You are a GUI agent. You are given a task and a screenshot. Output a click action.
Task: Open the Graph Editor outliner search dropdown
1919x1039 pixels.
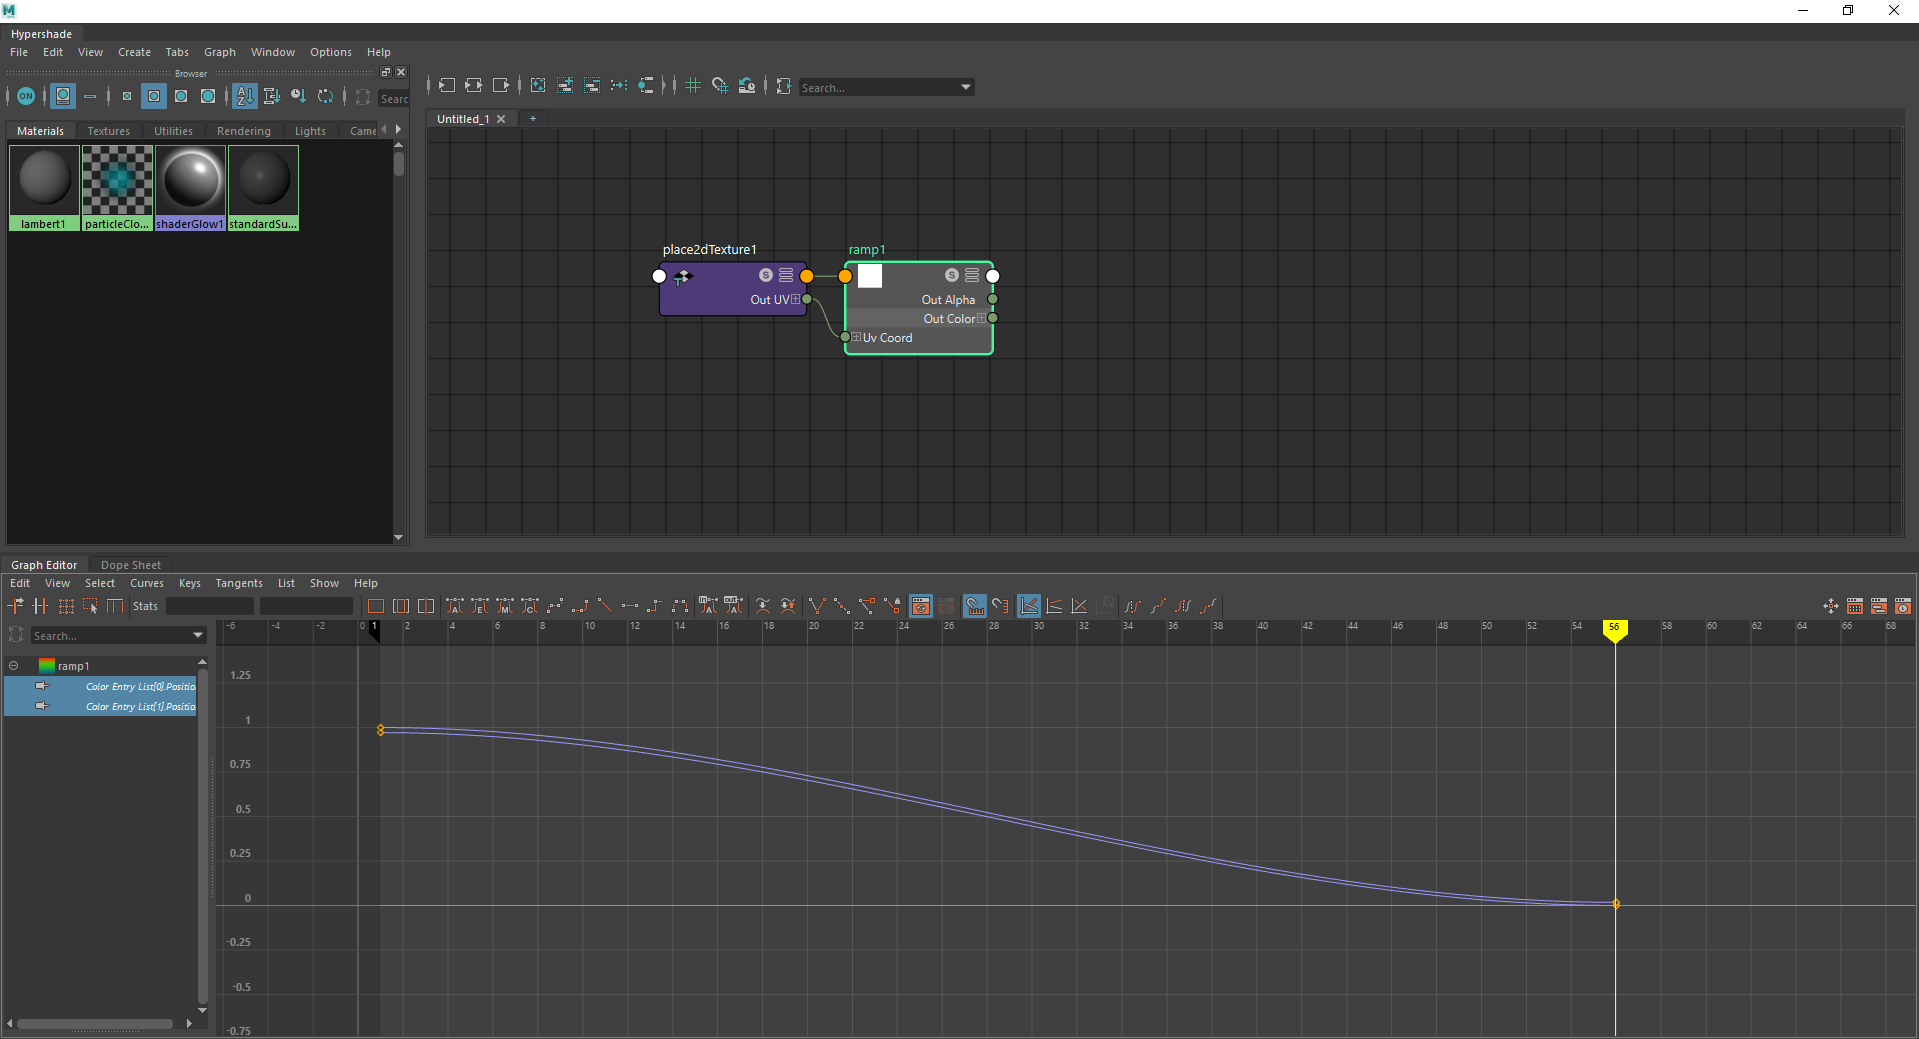click(x=198, y=635)
